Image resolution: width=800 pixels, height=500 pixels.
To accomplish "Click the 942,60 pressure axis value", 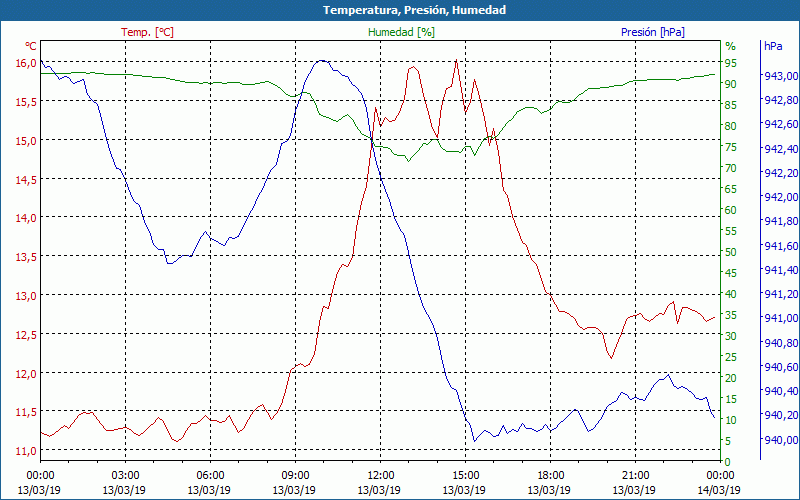I will (x=781, y=124).
